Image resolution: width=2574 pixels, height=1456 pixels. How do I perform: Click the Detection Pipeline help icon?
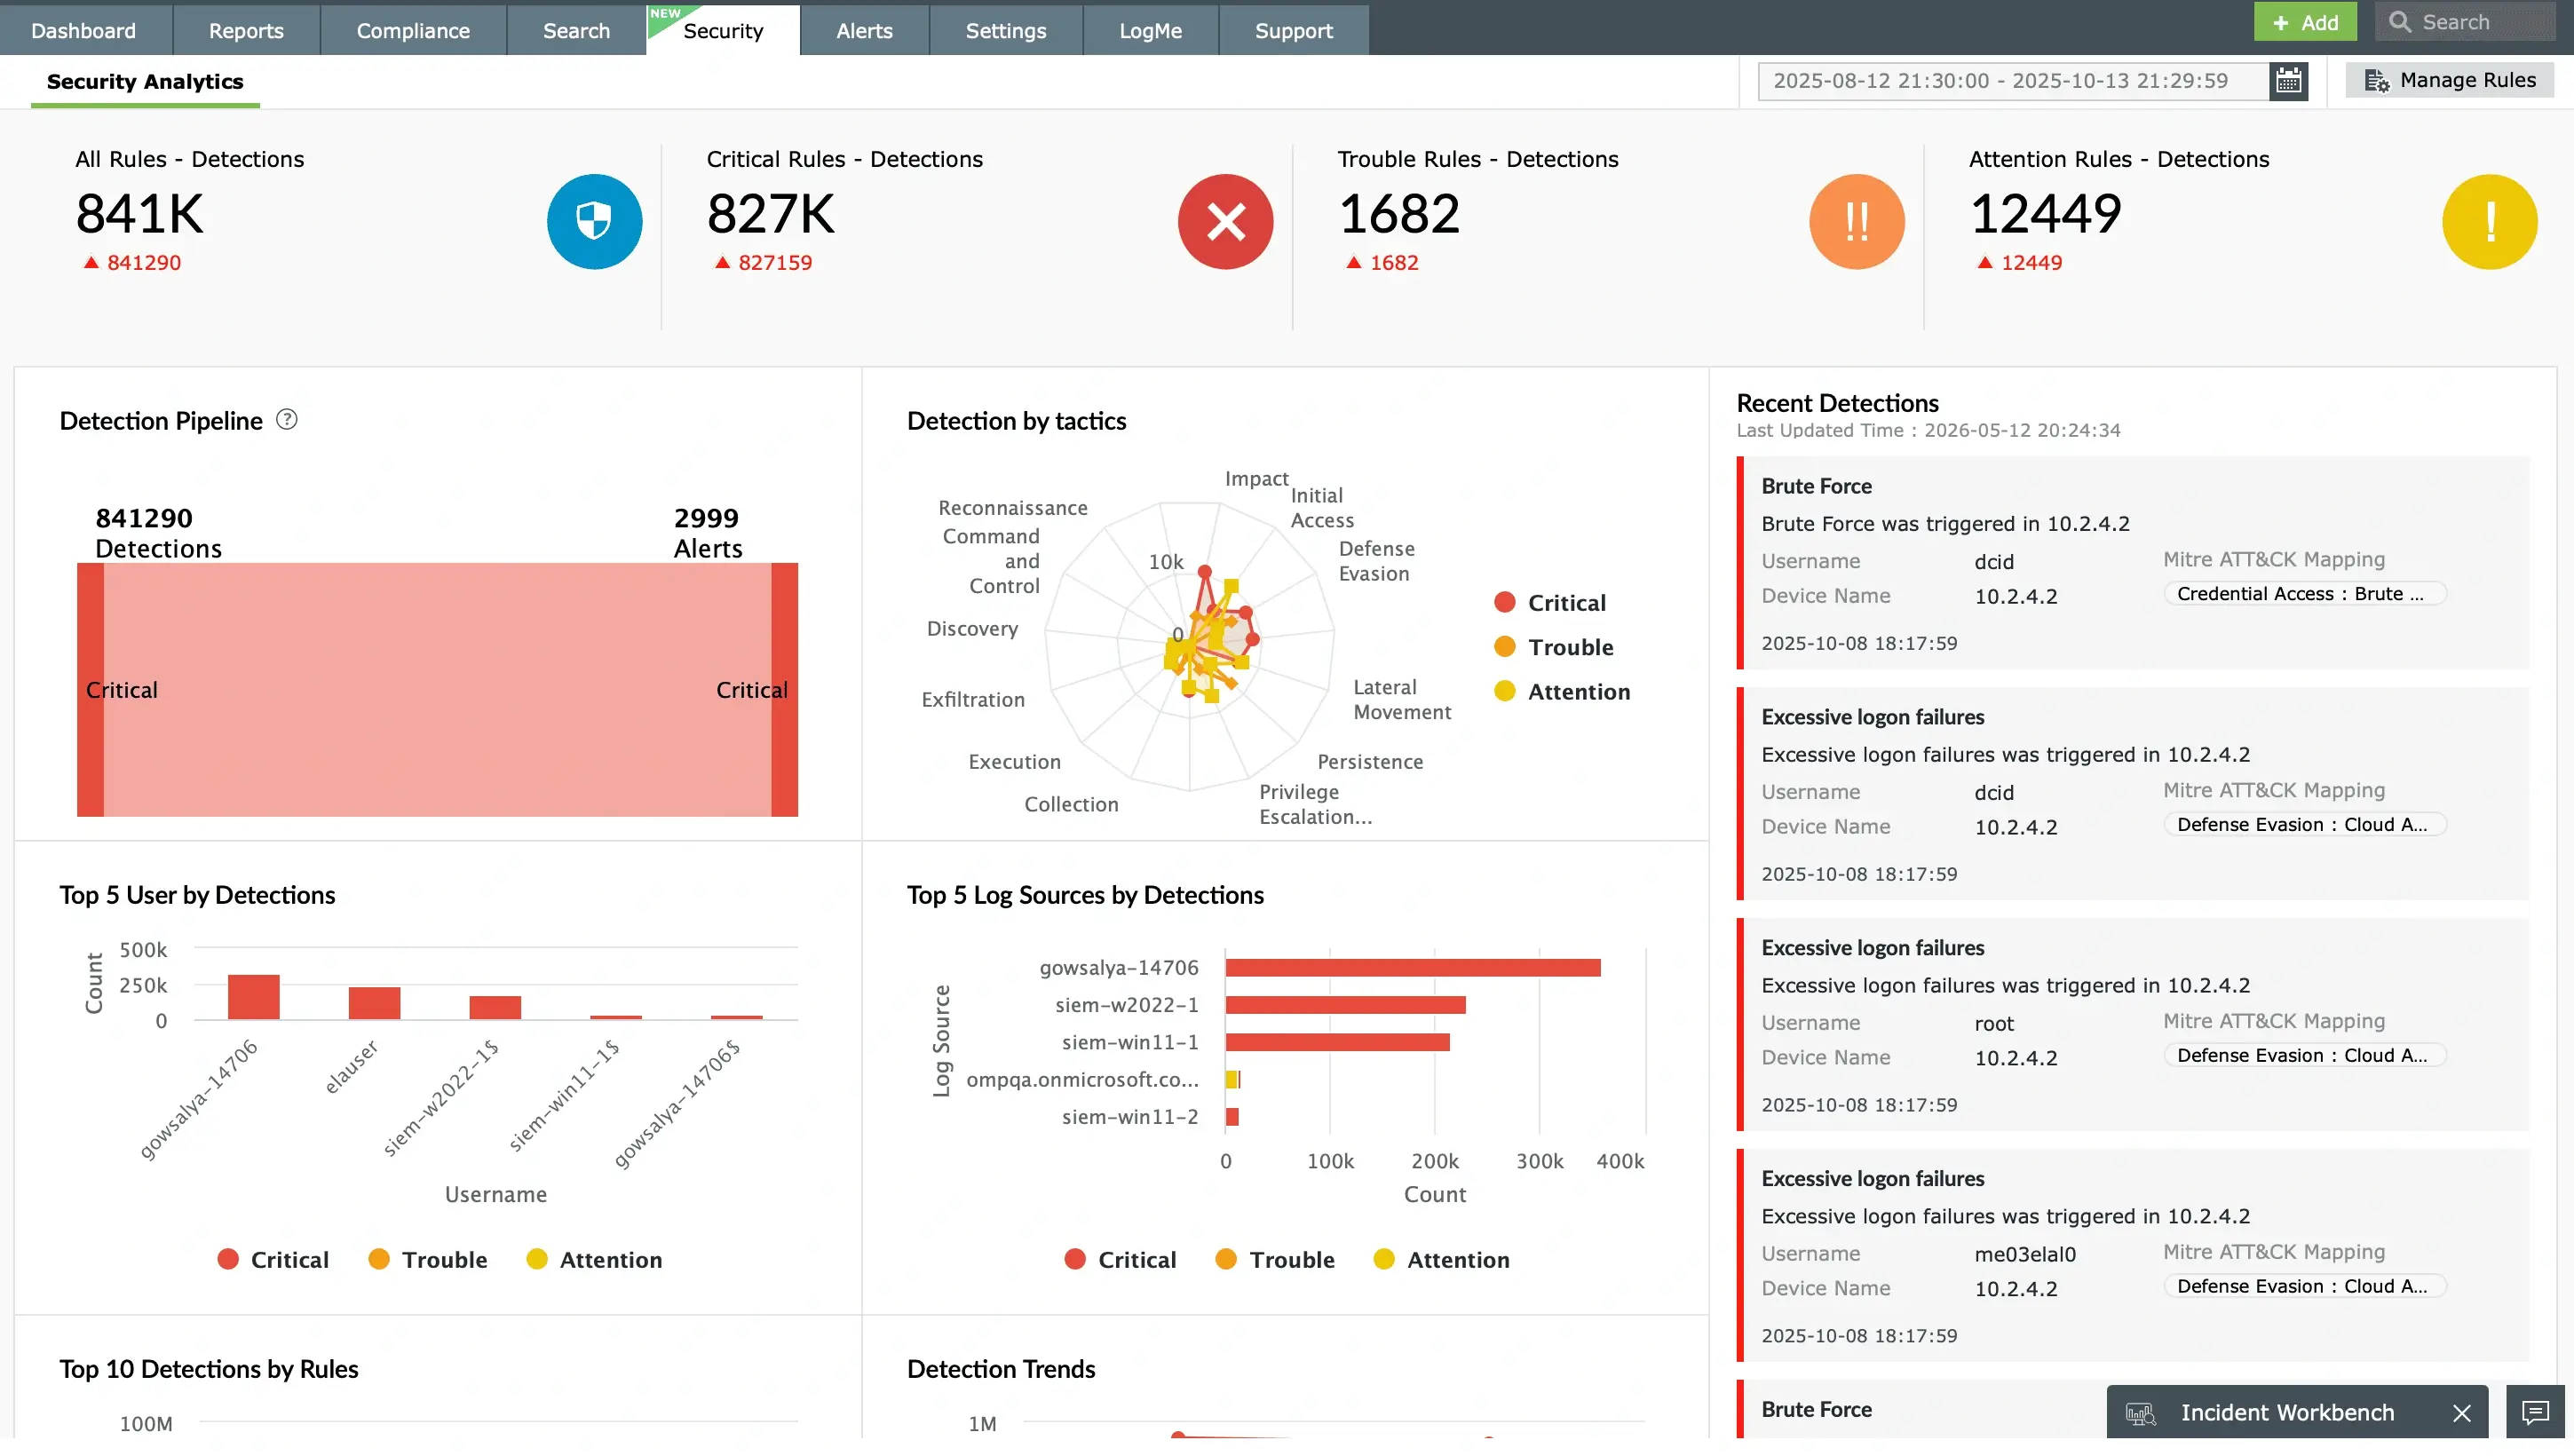click(287, 420)
